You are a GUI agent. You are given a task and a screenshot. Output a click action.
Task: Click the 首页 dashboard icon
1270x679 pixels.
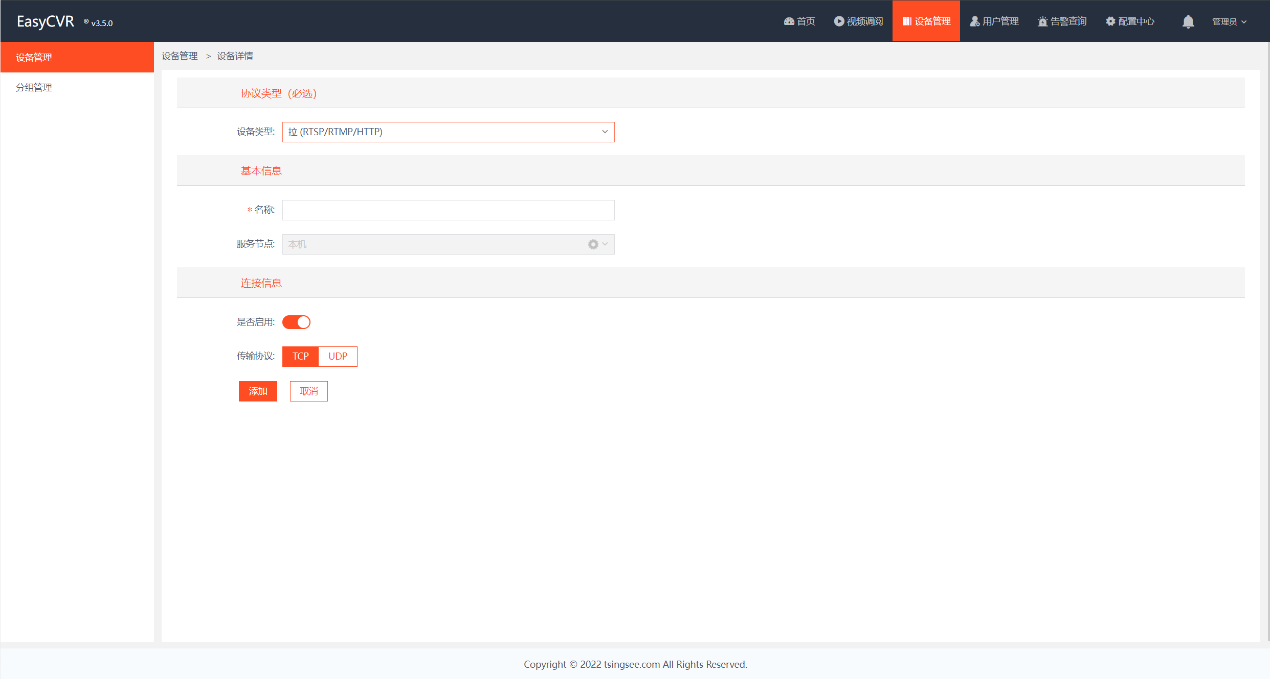point(789,21)
